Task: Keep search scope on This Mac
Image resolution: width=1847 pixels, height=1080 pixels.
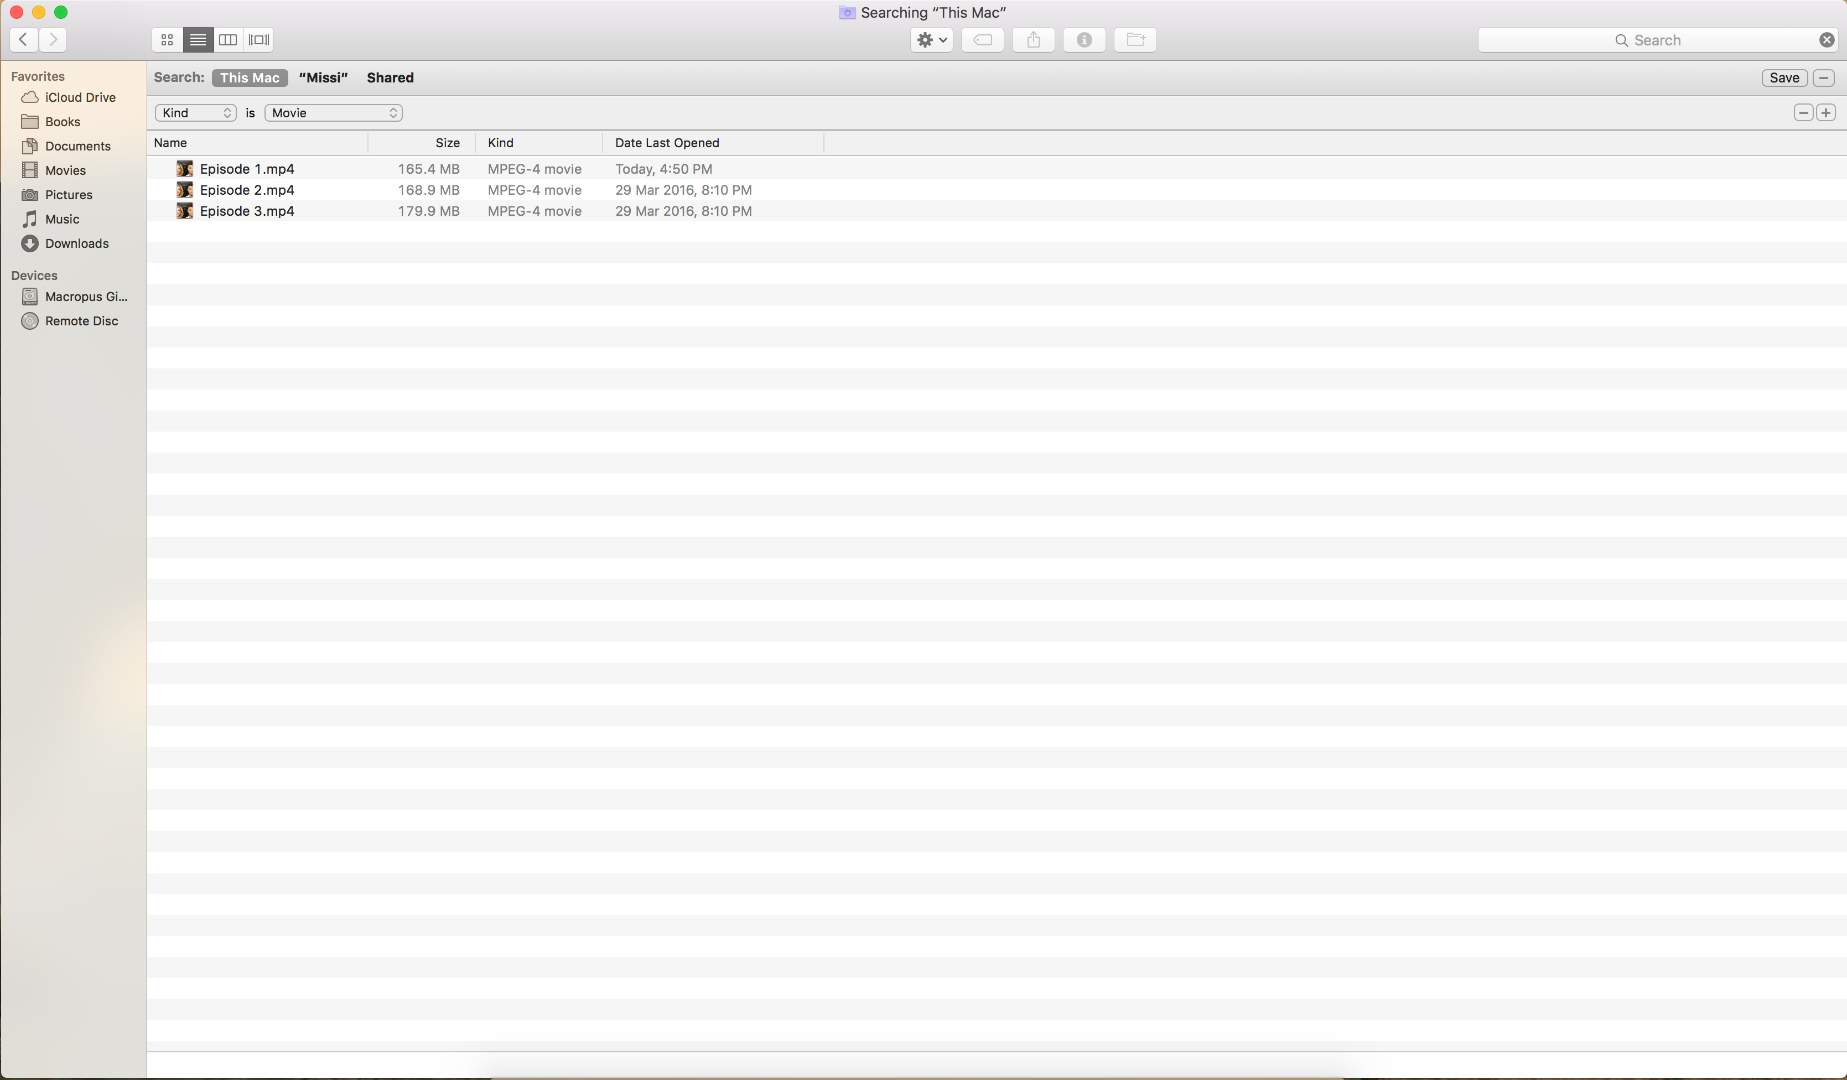Action: (249, 78)
